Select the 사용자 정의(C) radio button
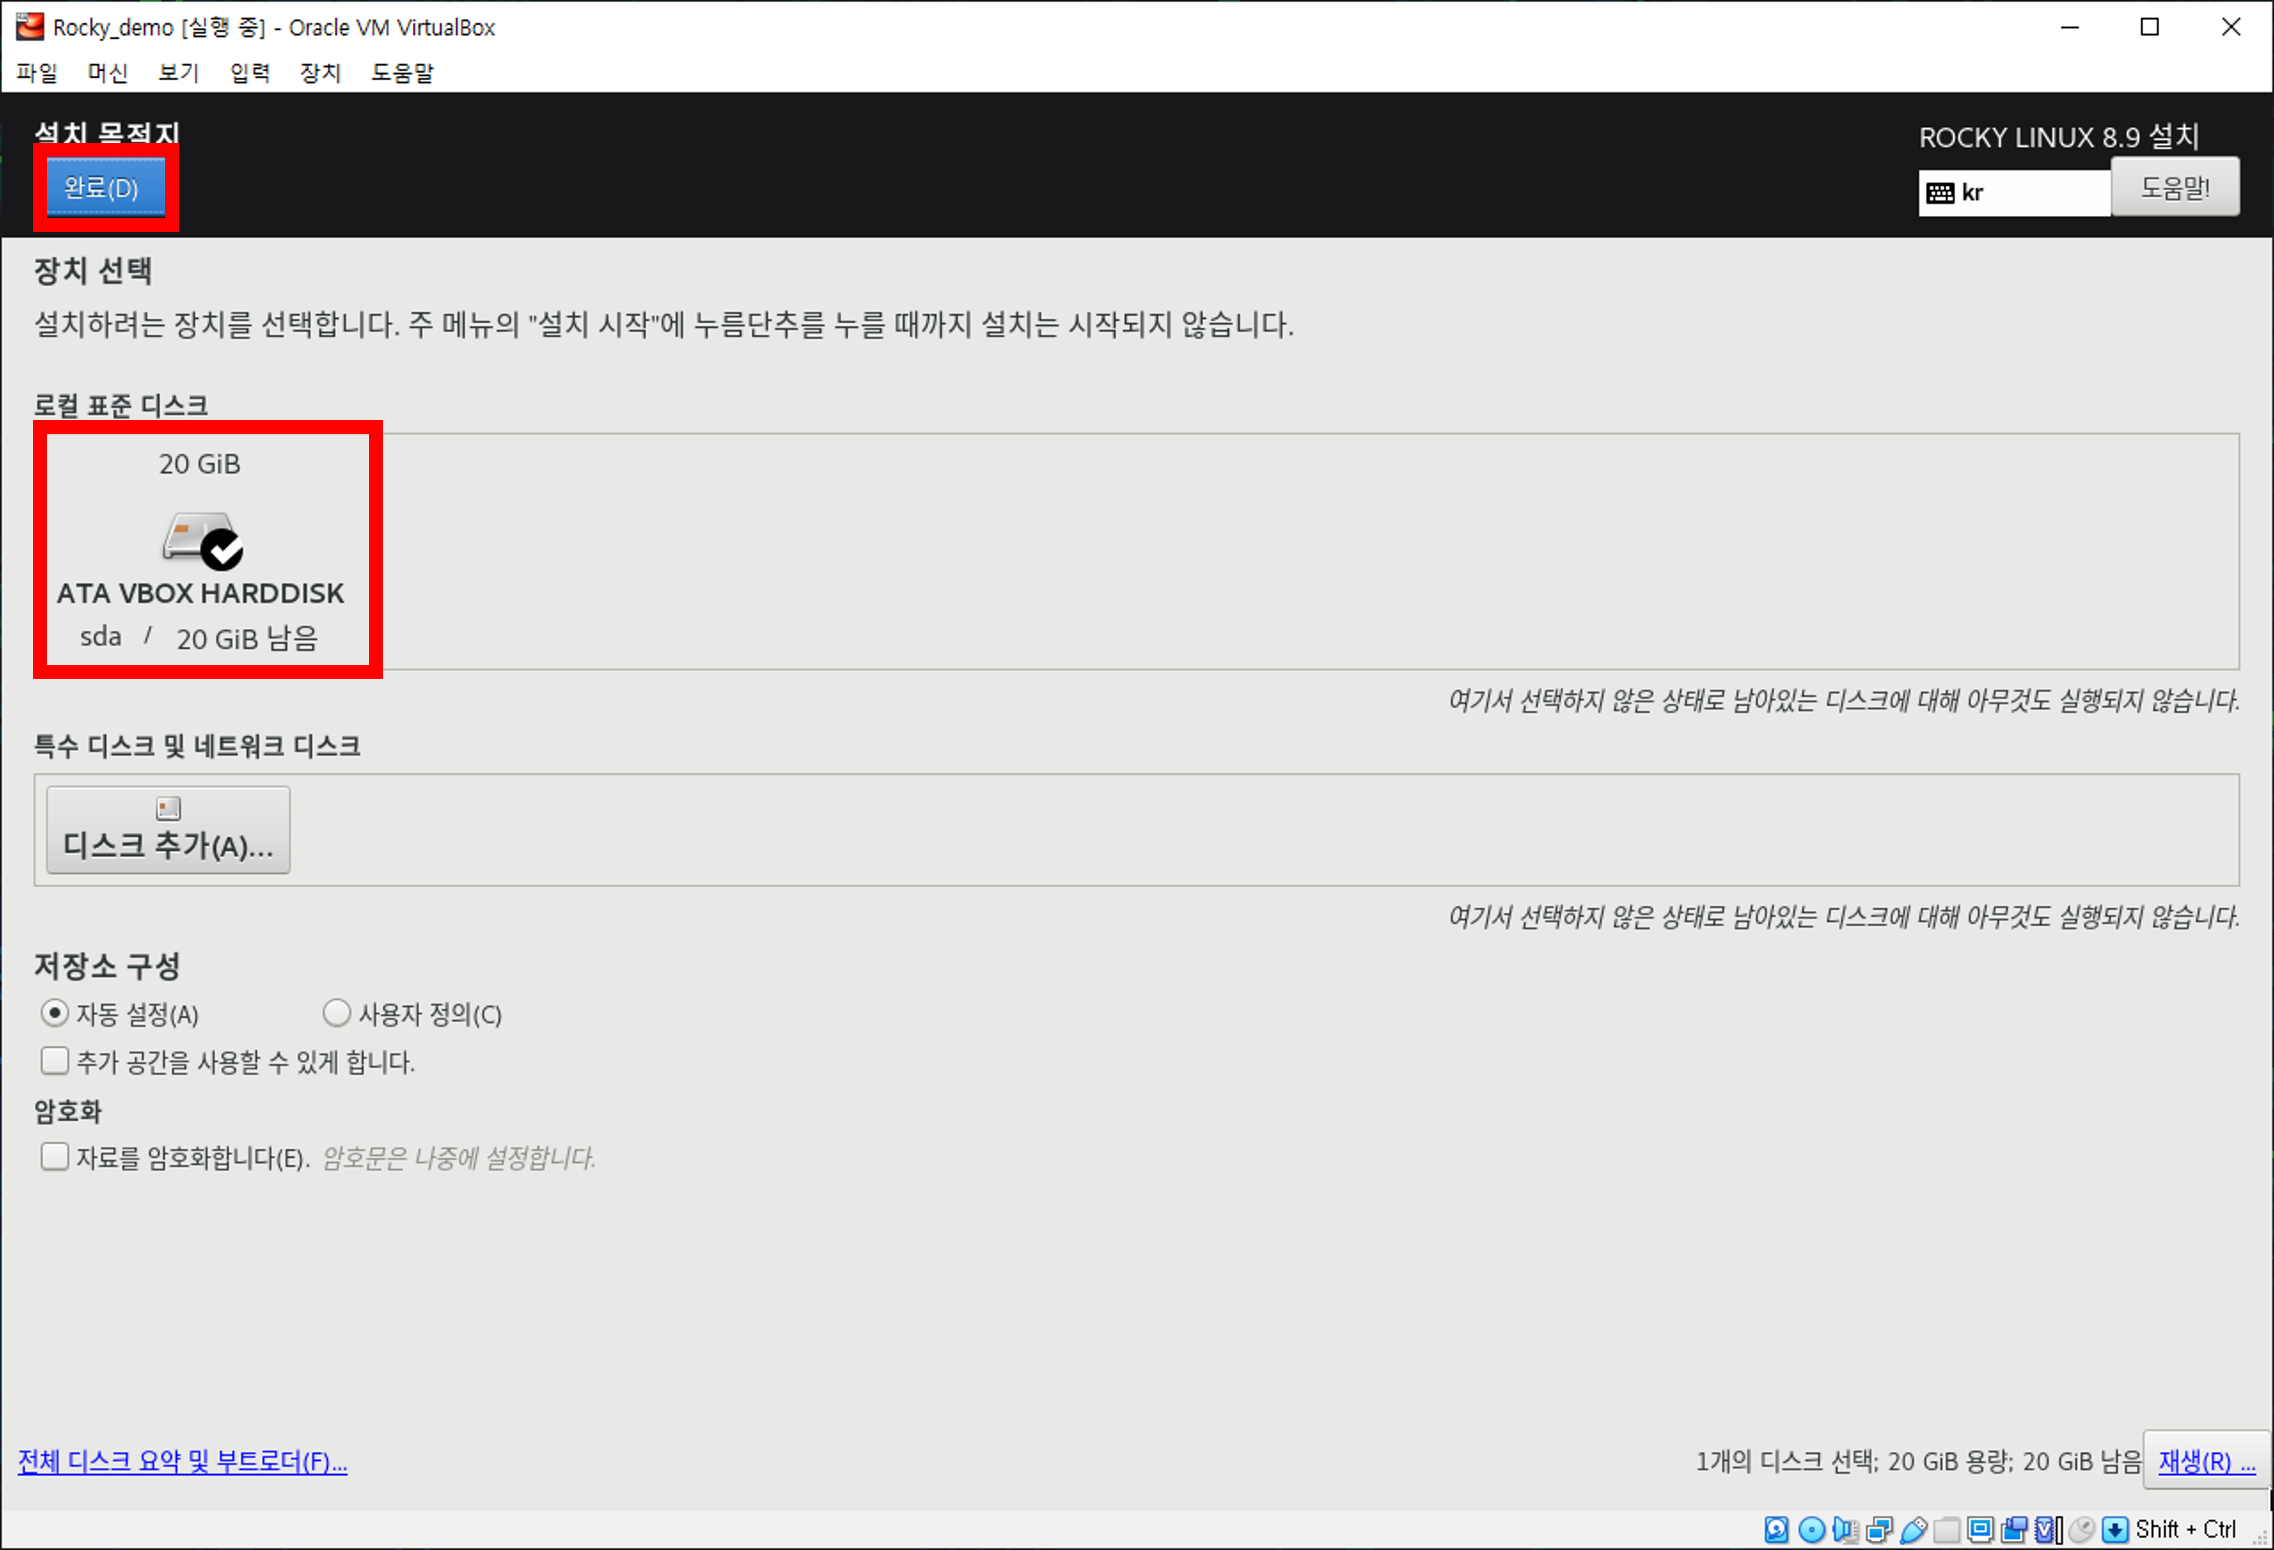This screenshot has height=1550, width=2274. pyautogui.click(x=337, y=1013)
